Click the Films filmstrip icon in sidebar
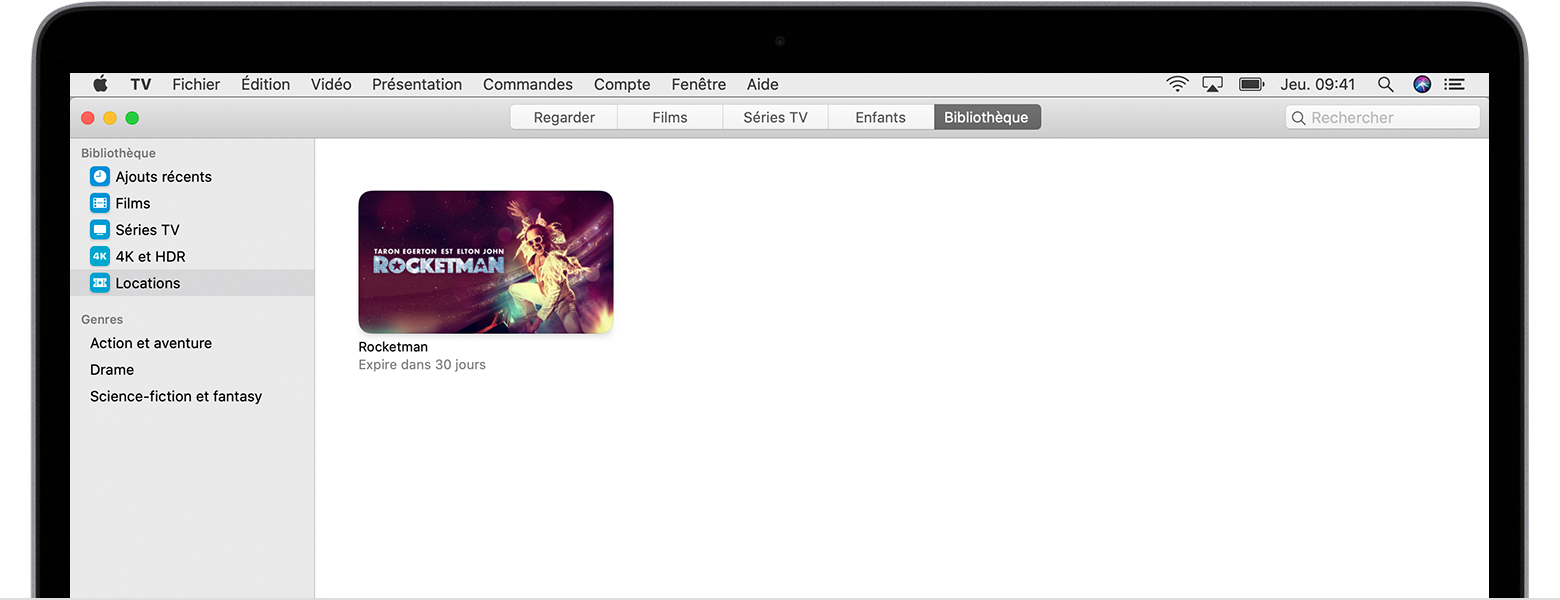 click(100, 203)
